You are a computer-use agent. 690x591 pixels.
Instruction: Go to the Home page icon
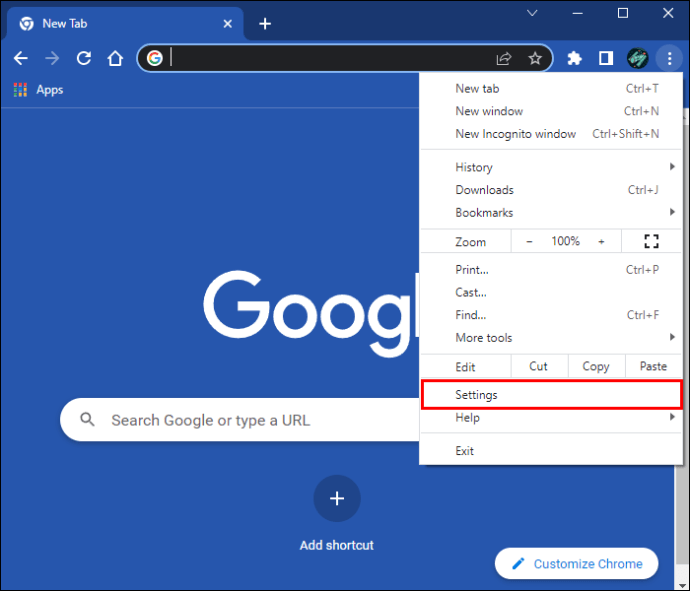pos(116,58)
